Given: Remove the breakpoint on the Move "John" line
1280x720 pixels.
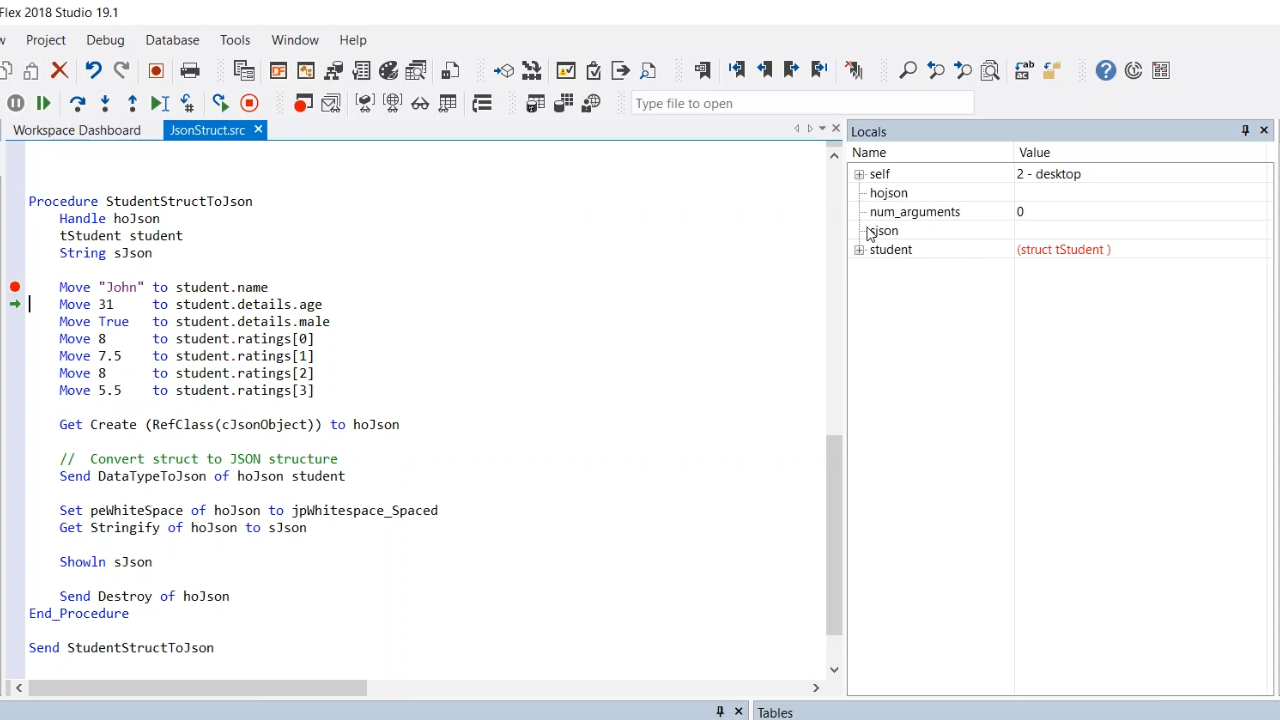Looking at the screenshot, I should tap(15, 287).
